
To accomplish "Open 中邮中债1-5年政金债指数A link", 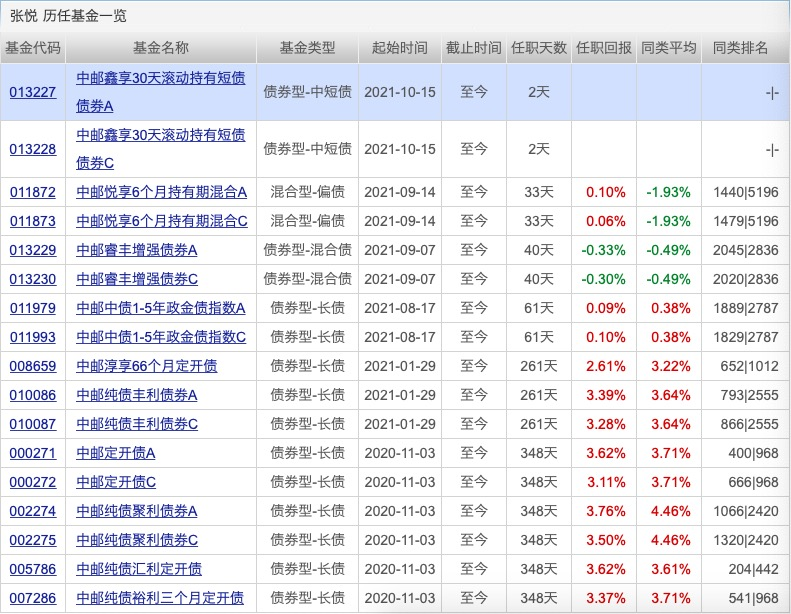I will click(161, 308).
